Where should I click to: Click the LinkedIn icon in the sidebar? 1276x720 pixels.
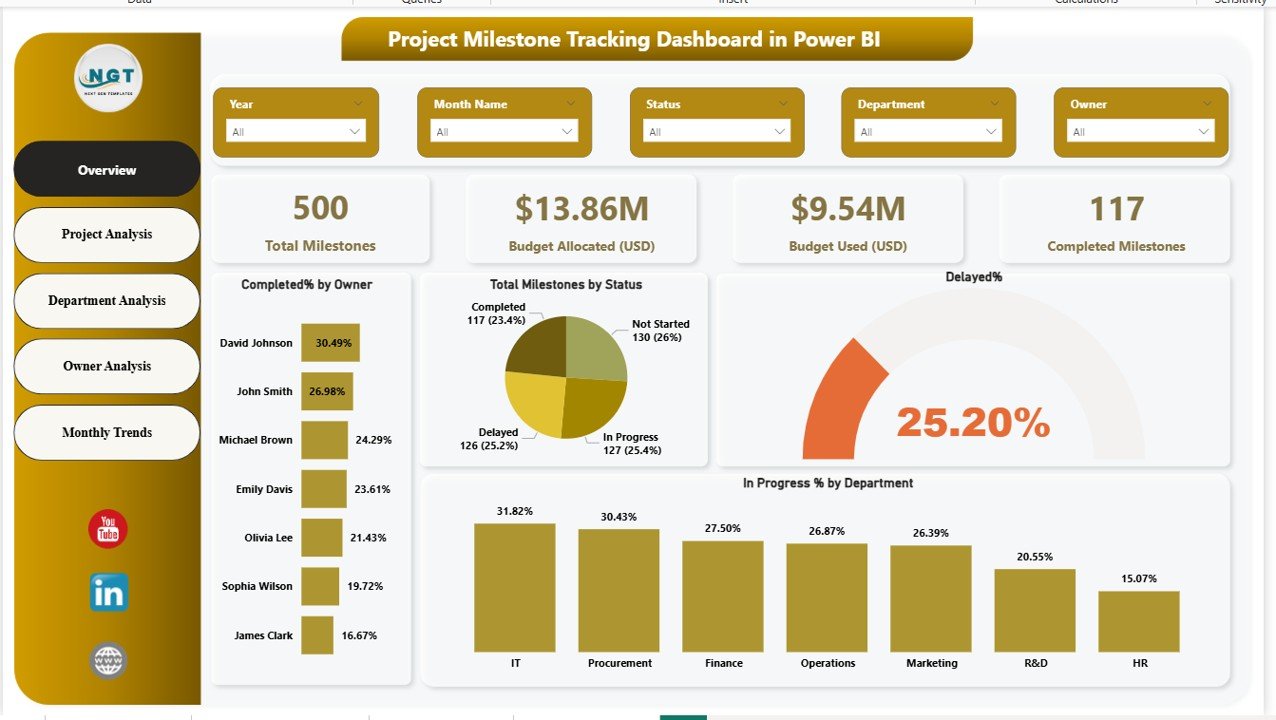click(x=107, y=592)
